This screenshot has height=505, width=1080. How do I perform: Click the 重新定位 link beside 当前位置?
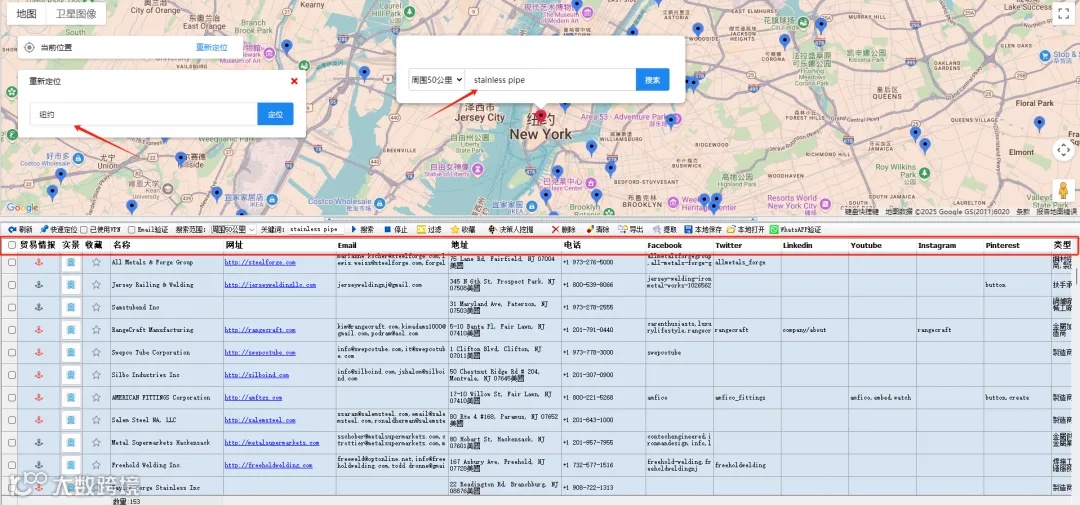(x=211, y=48)
